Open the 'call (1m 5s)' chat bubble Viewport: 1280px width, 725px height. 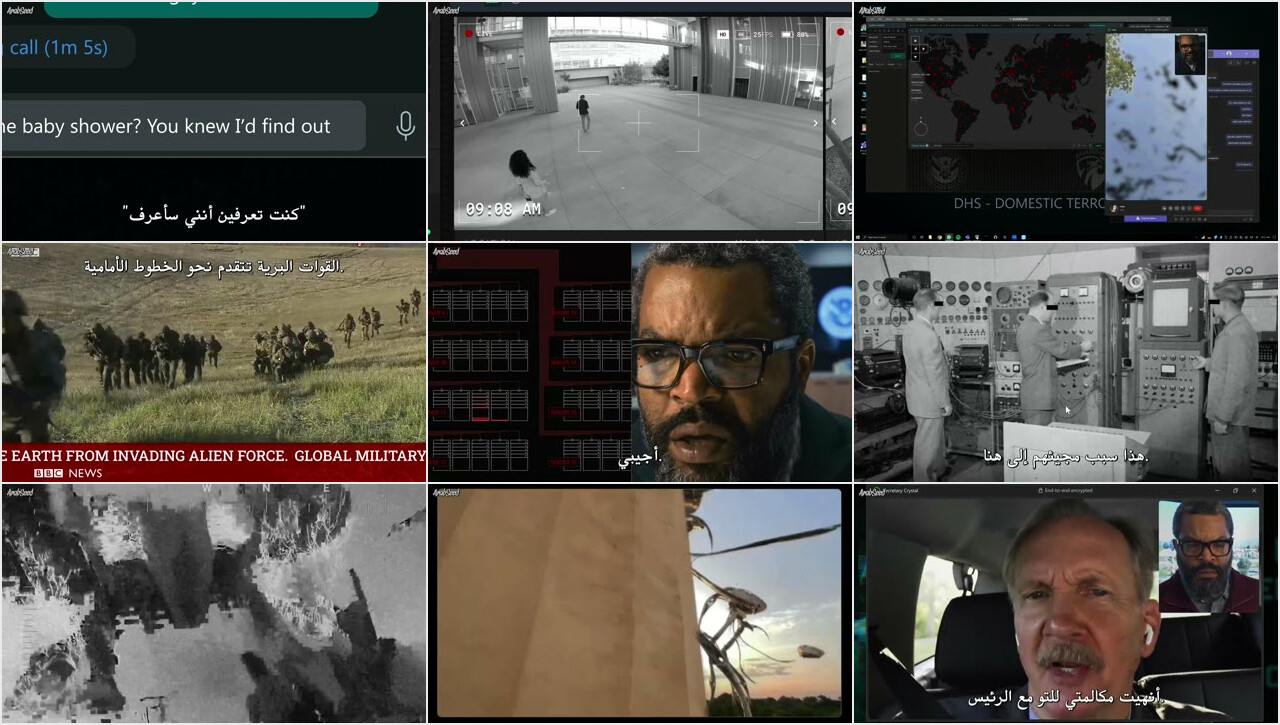tap(66, 47)
